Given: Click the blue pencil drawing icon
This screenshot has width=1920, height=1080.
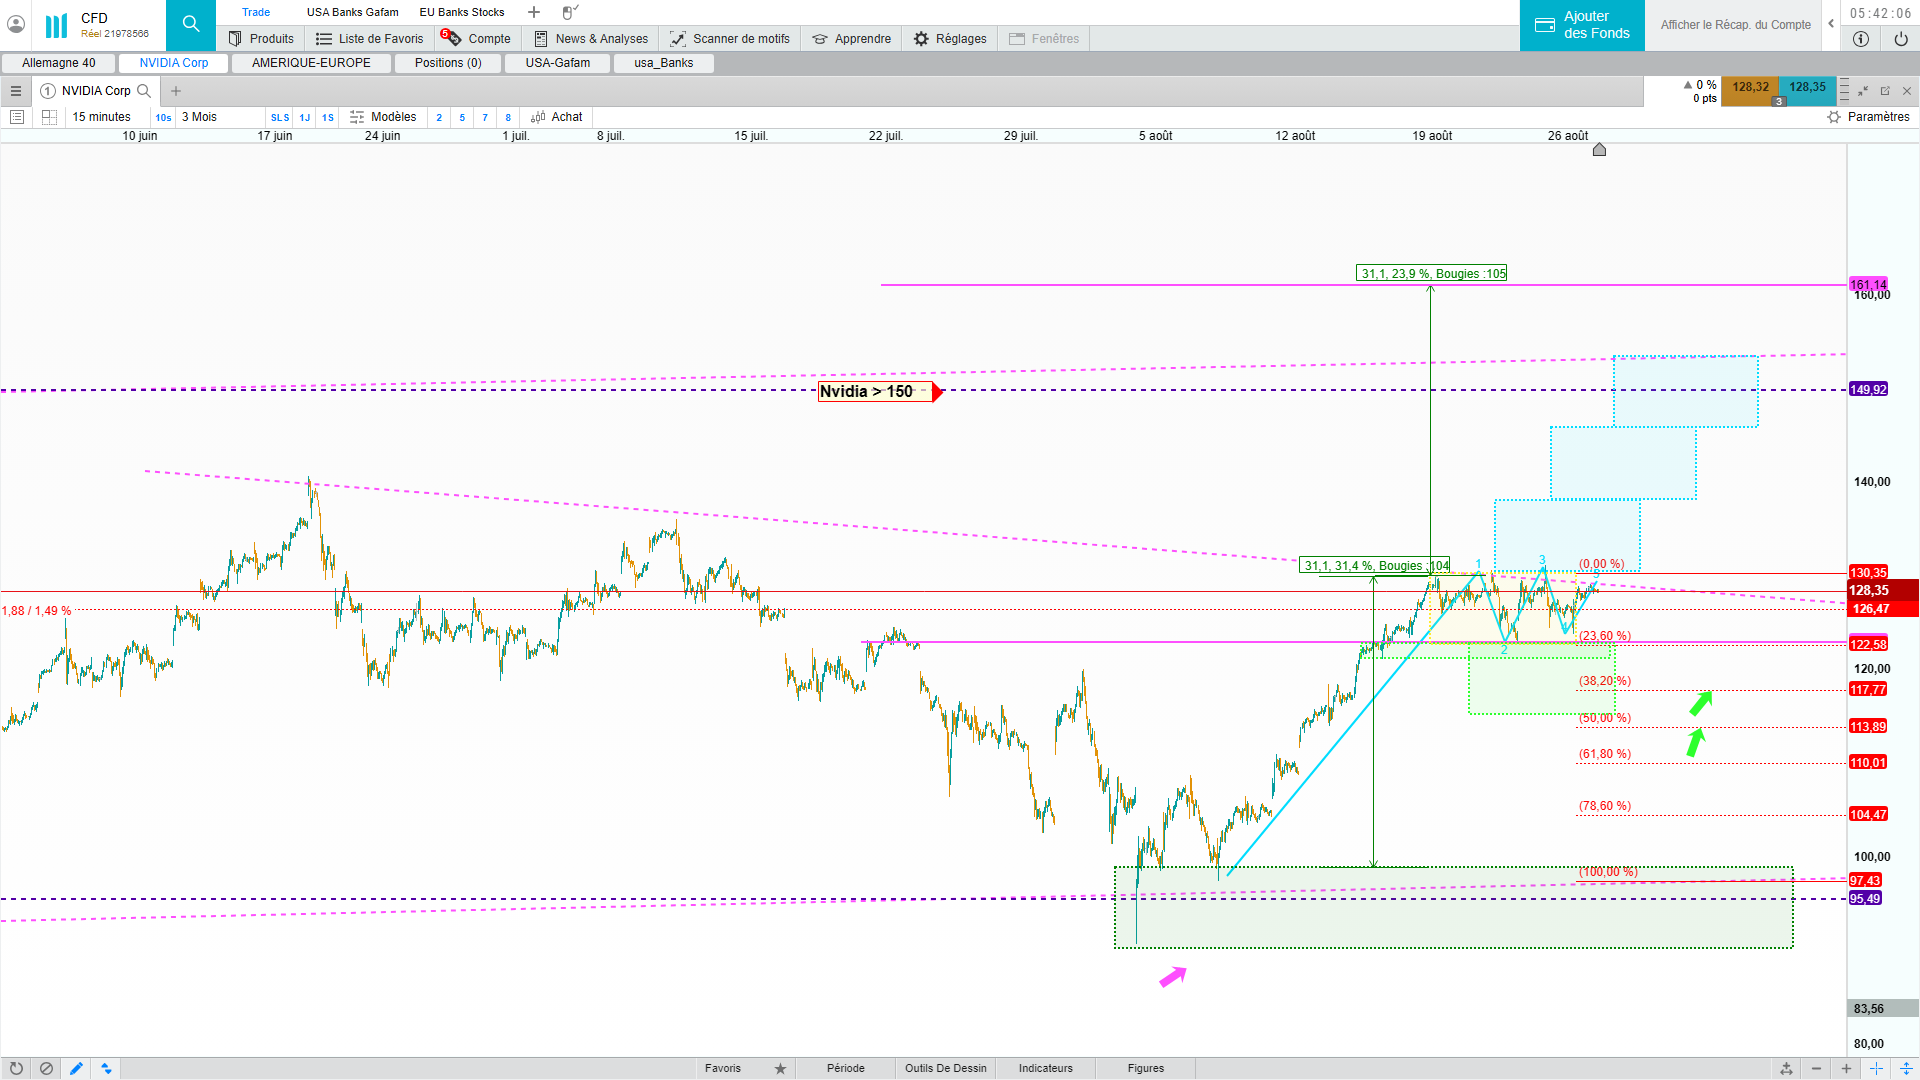Looking at the screenshot, I should pos(76,1068).
